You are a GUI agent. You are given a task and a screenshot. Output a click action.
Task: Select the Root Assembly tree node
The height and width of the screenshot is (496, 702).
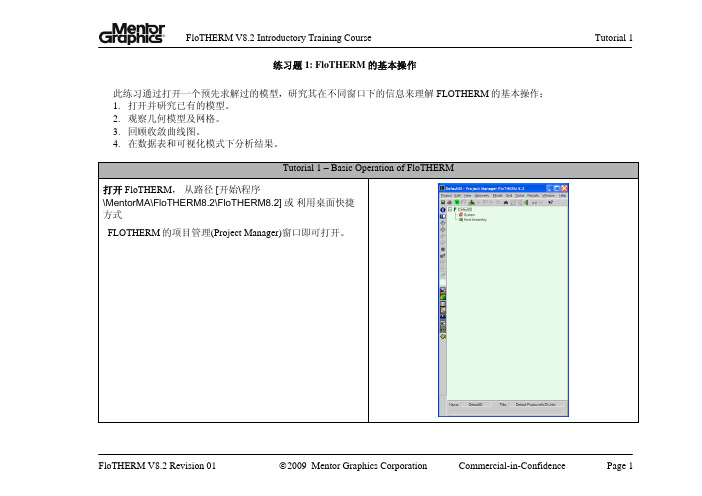(x=475, y=220)
